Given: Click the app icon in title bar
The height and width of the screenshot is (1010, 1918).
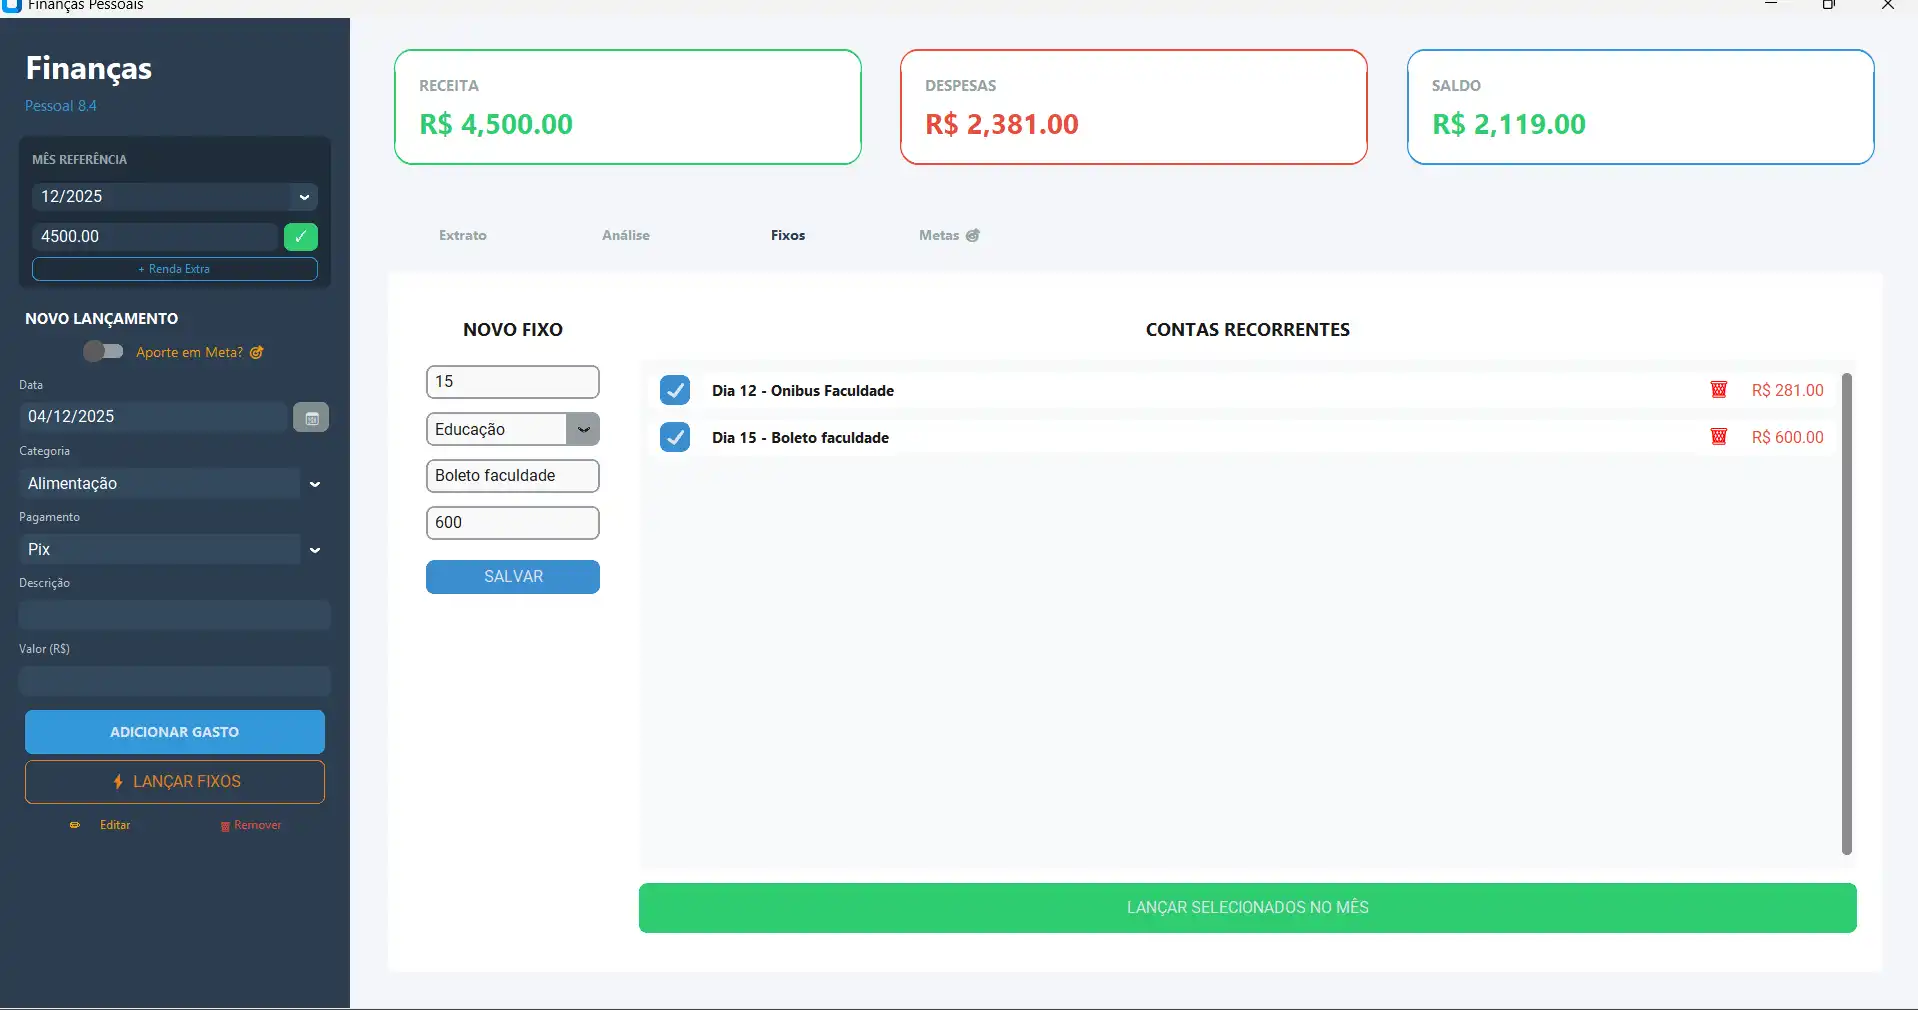Looking at the screenshot, I should (x=12, y=5).
